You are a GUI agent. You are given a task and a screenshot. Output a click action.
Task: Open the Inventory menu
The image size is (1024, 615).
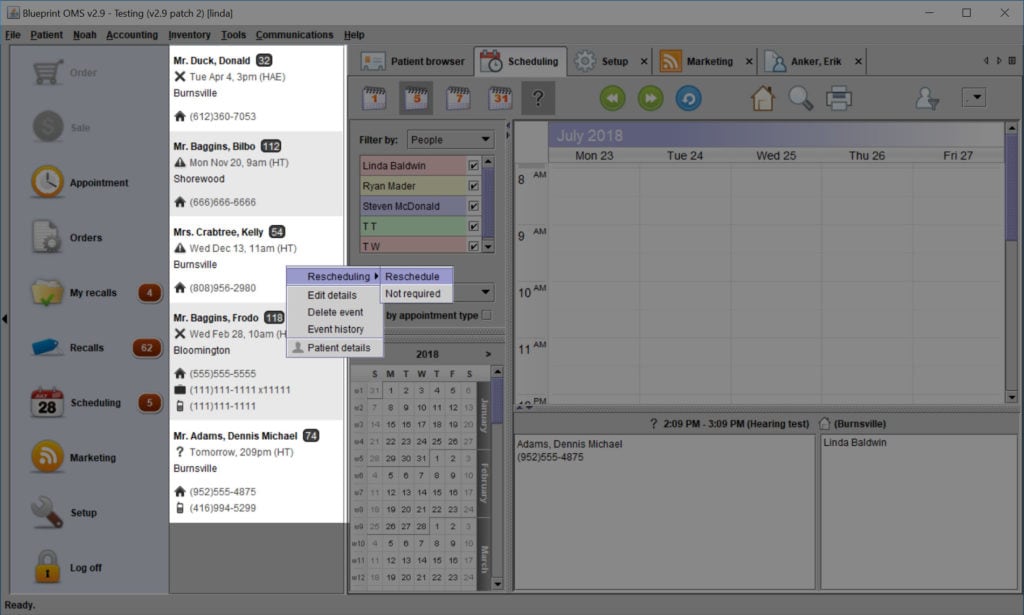(189, 35)
